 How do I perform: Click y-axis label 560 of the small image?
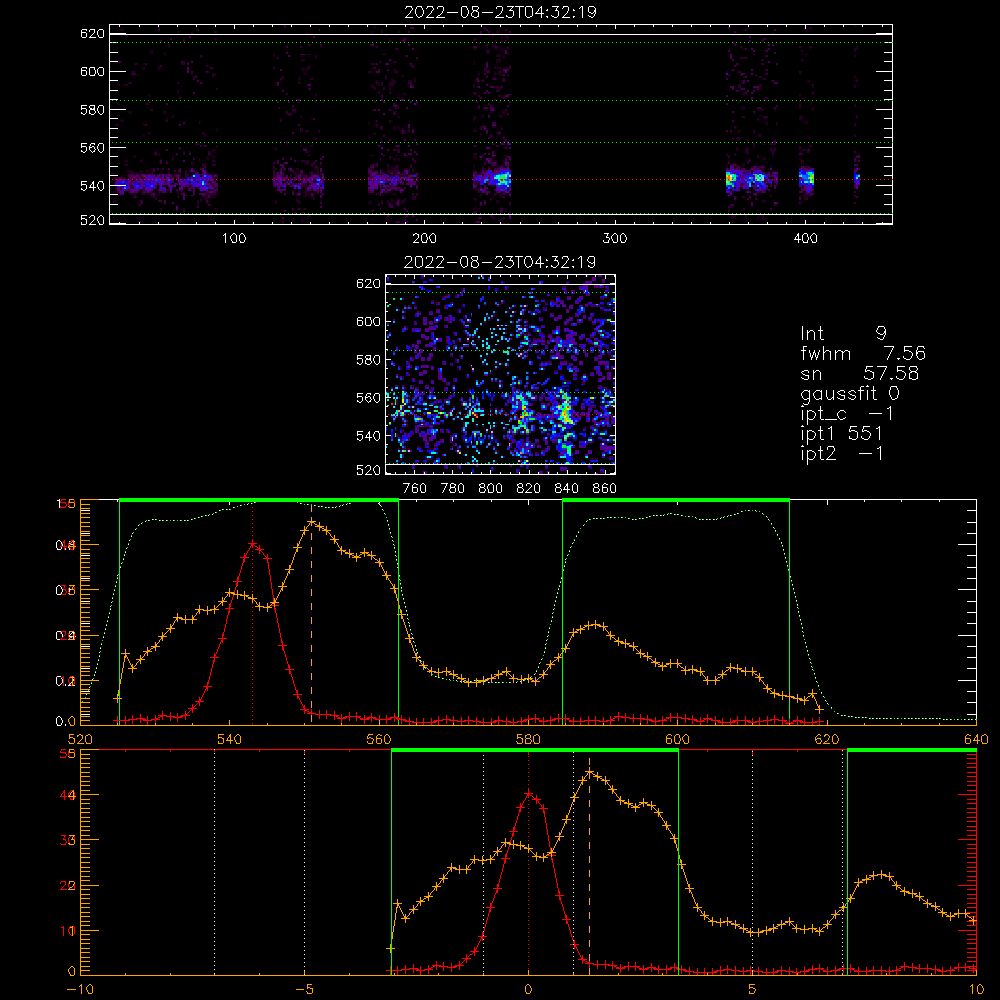pos(369,398)
